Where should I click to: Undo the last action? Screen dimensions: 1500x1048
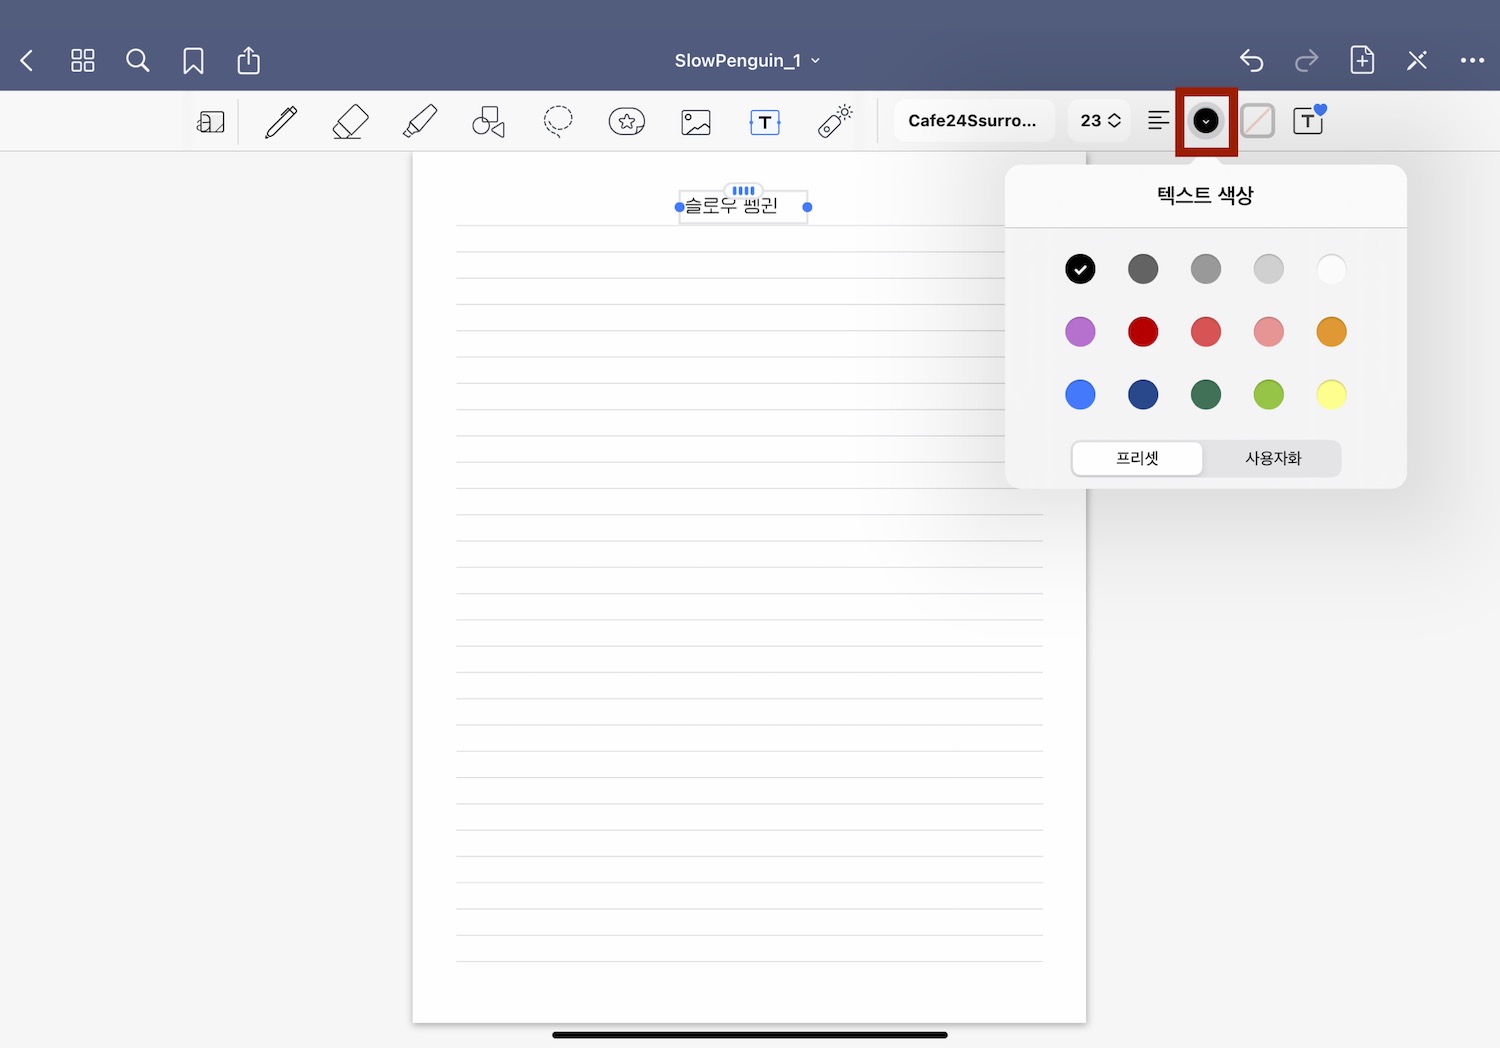coord(1252,61)
